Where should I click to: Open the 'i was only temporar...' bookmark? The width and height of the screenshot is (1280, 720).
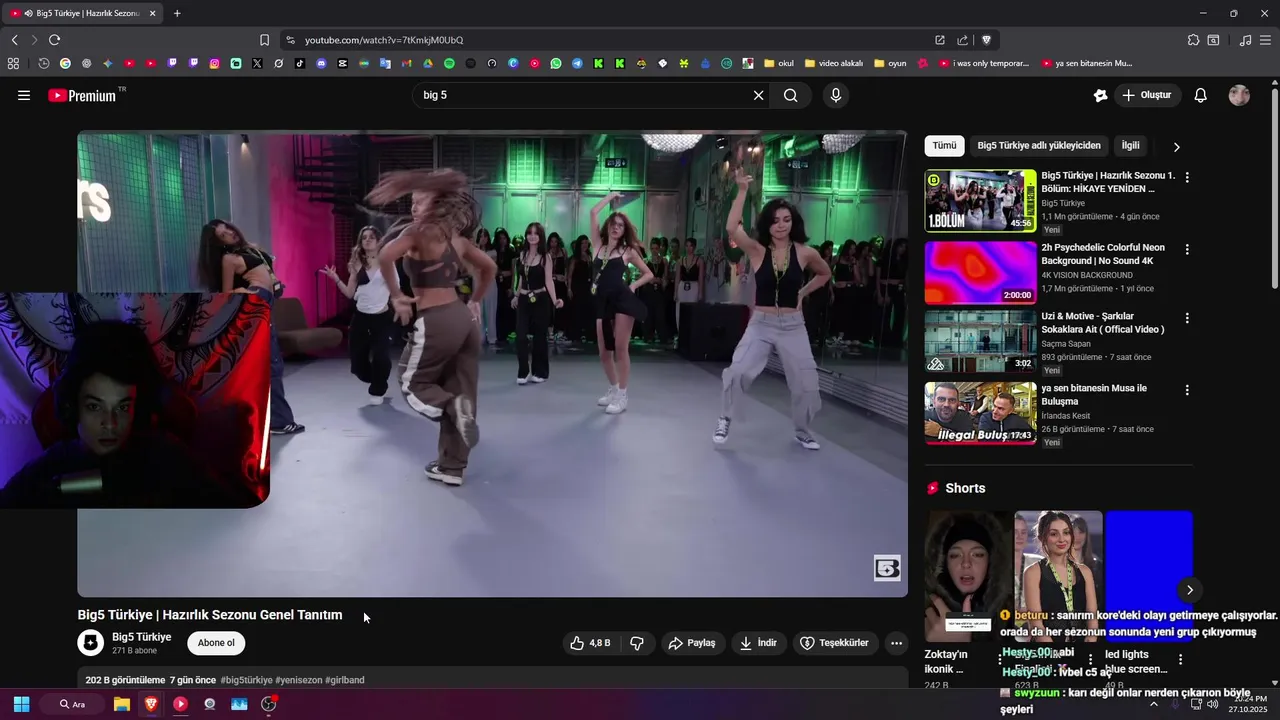[984, 63]
